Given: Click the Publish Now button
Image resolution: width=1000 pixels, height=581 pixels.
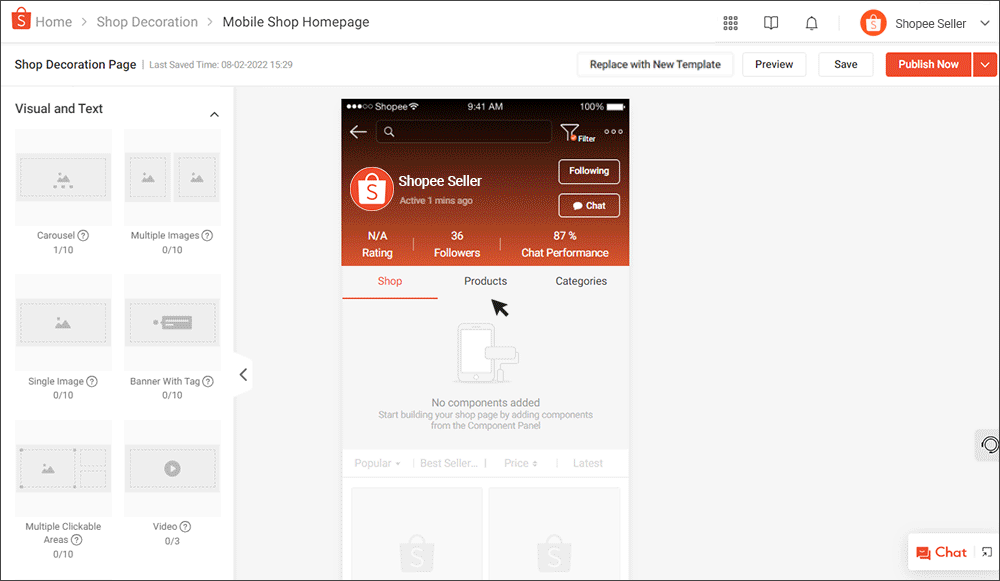Looking at the screenshot, I should [x=928, y=64].
